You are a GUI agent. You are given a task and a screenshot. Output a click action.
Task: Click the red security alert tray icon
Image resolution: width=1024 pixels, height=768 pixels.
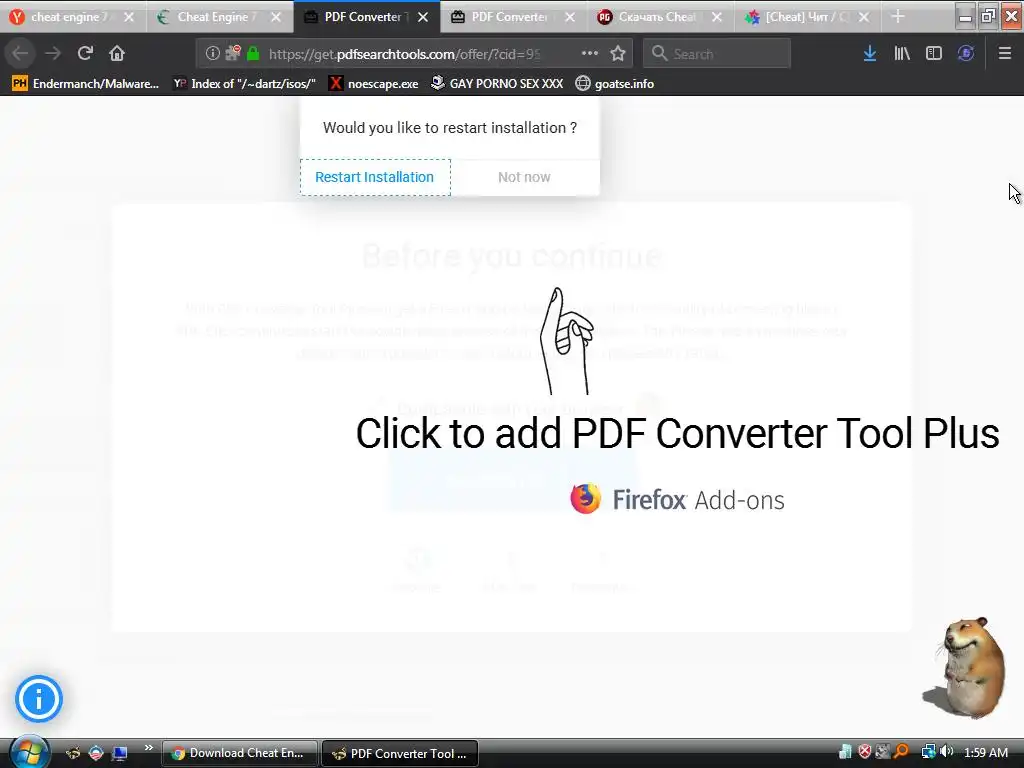coord(865,752)
